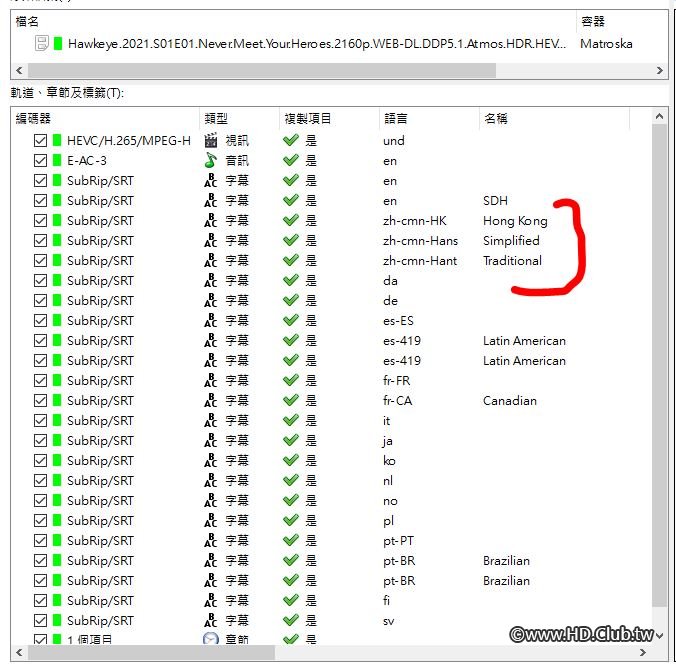Click the Traditional track name cell
676x668 pixels.
tap(513, 260)
